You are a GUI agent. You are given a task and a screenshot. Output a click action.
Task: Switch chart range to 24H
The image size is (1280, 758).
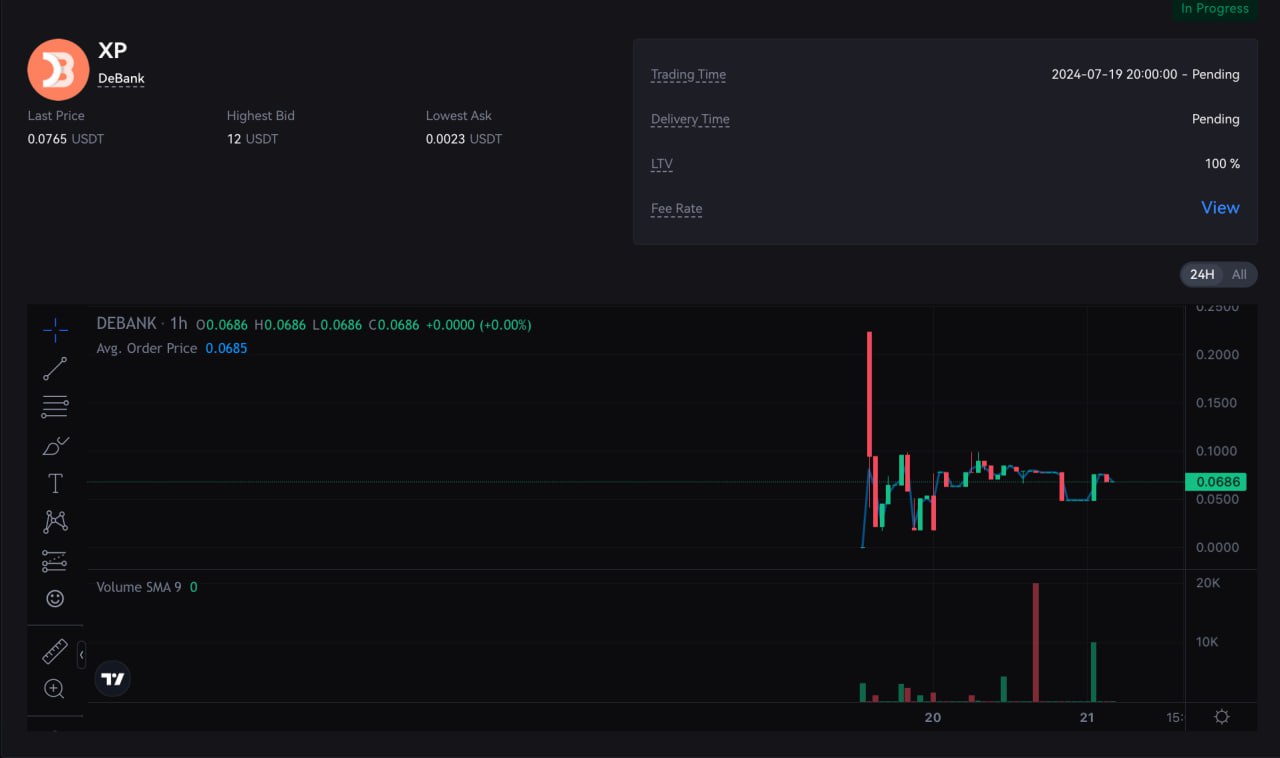pos(1202,274)
